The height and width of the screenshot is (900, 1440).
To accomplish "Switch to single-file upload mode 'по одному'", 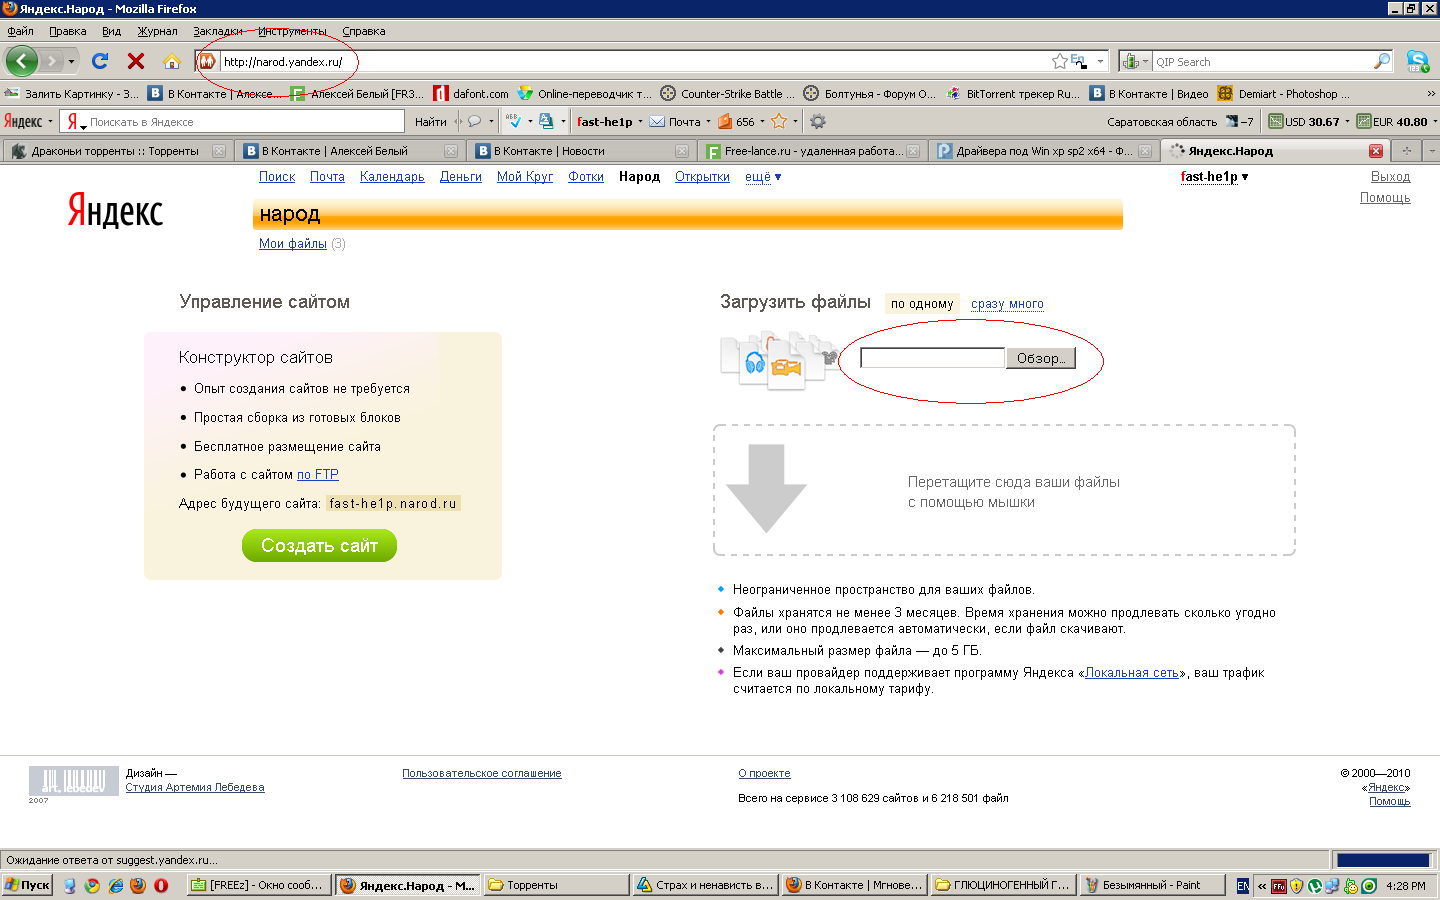I will 922,304.
